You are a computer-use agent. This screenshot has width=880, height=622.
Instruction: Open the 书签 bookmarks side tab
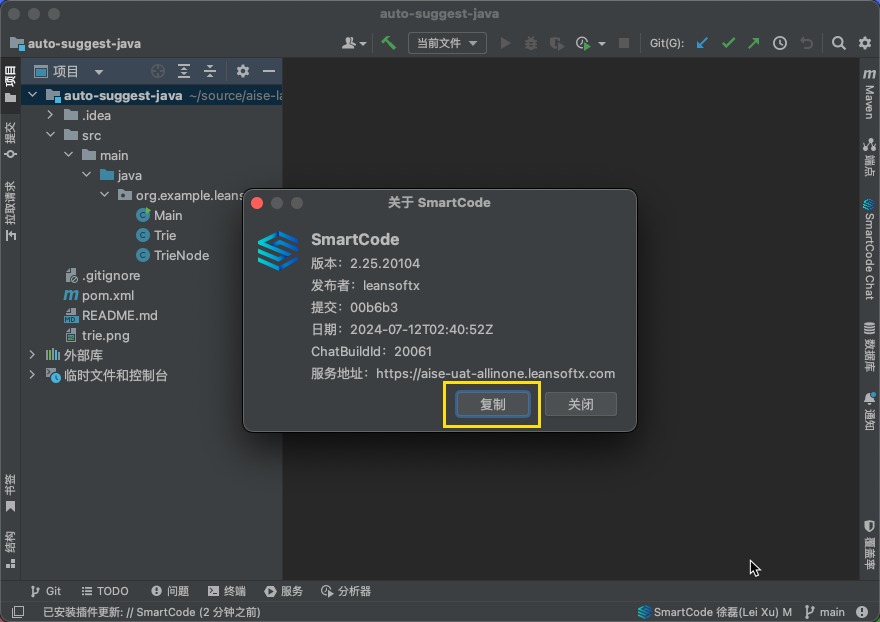[10, 493]
